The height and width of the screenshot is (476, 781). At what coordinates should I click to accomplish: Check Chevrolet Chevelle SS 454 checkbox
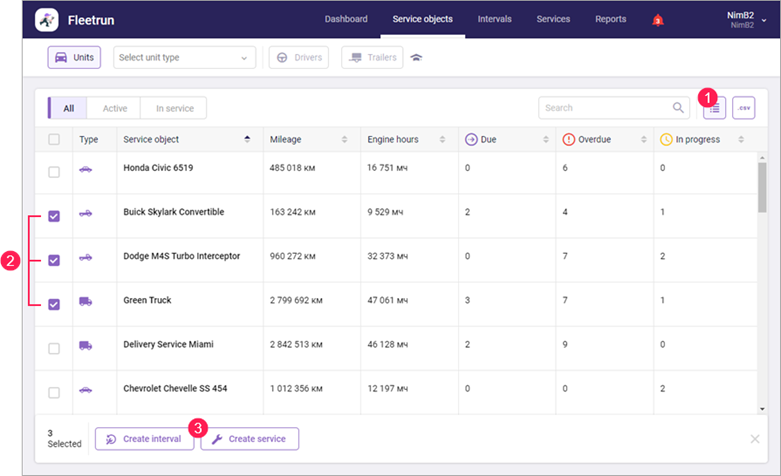[54, 393]
